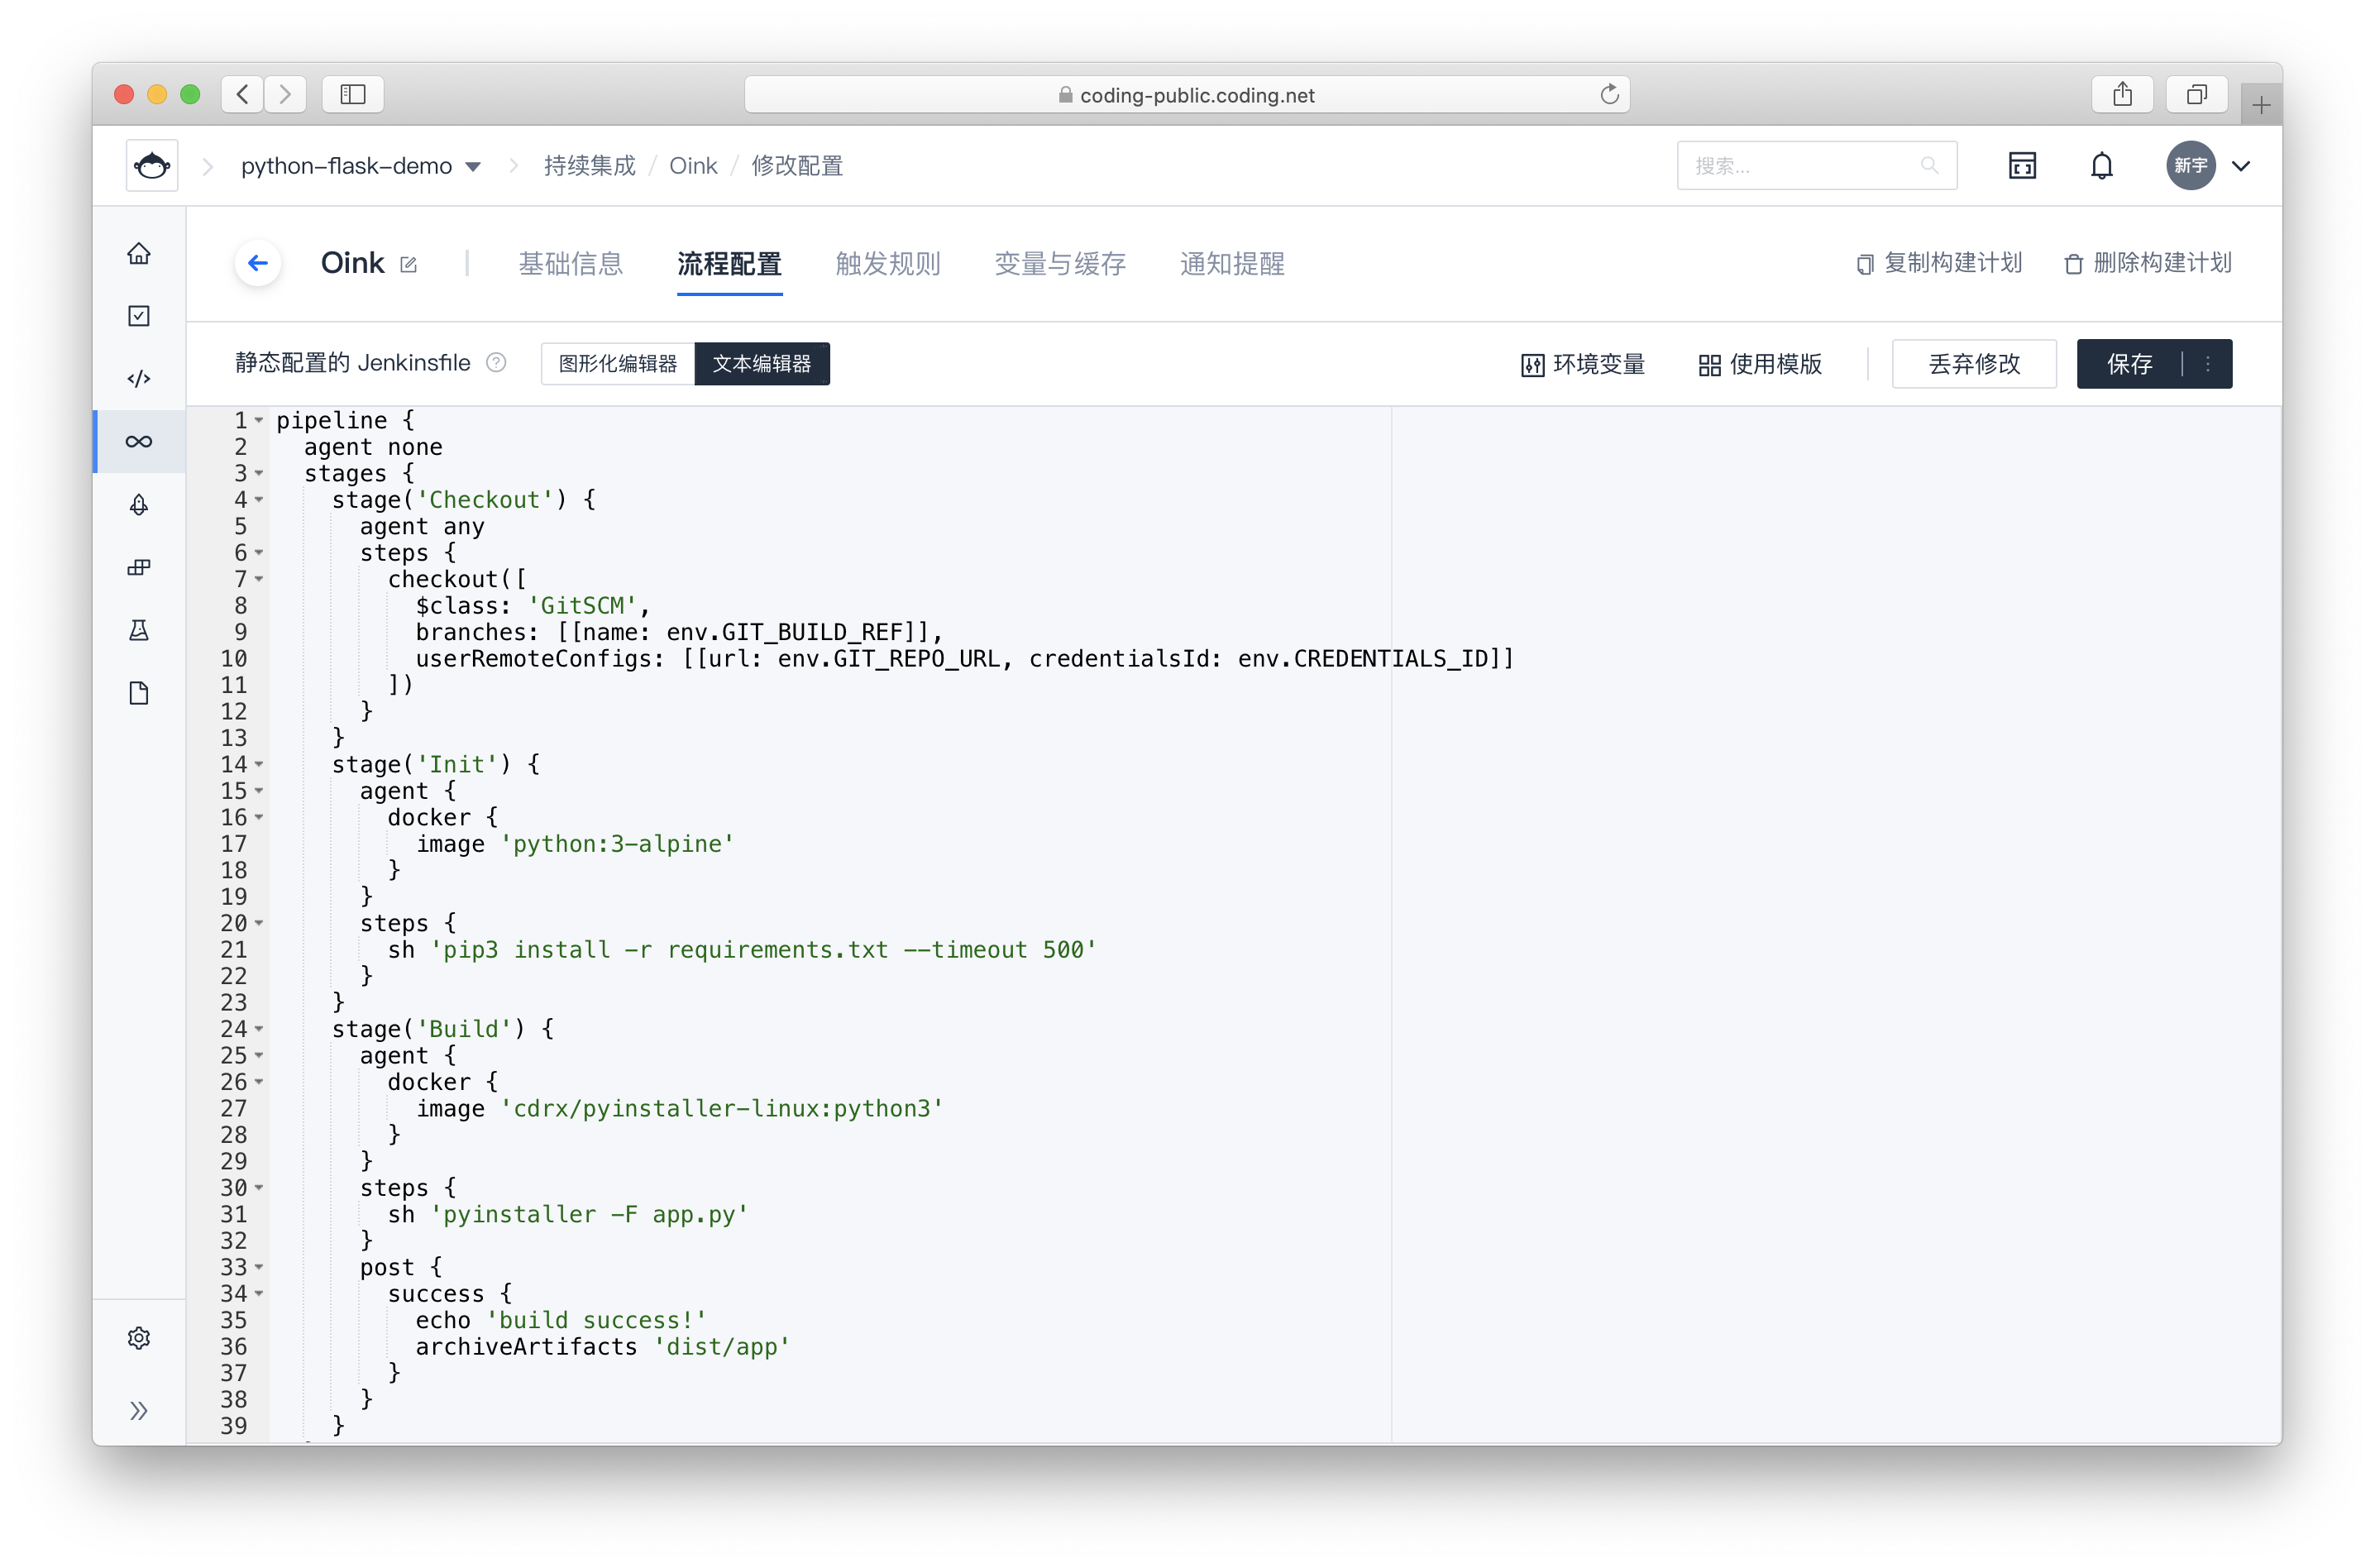Click 修改配置 breadcrumb text
Image resolution: width=2375 pixels, height=1568 pixels.
pos(797,166)
